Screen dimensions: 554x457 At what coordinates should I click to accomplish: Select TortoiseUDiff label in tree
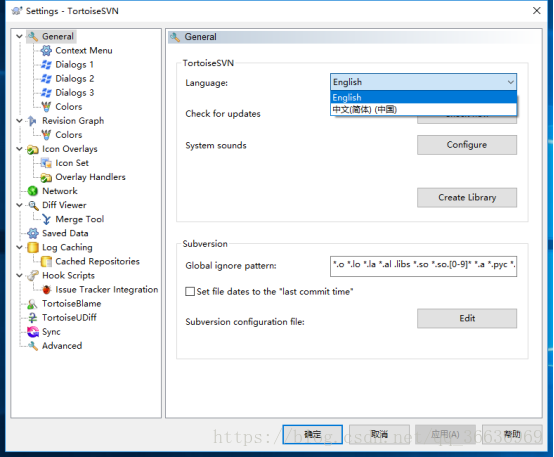(x=69, y=318)
